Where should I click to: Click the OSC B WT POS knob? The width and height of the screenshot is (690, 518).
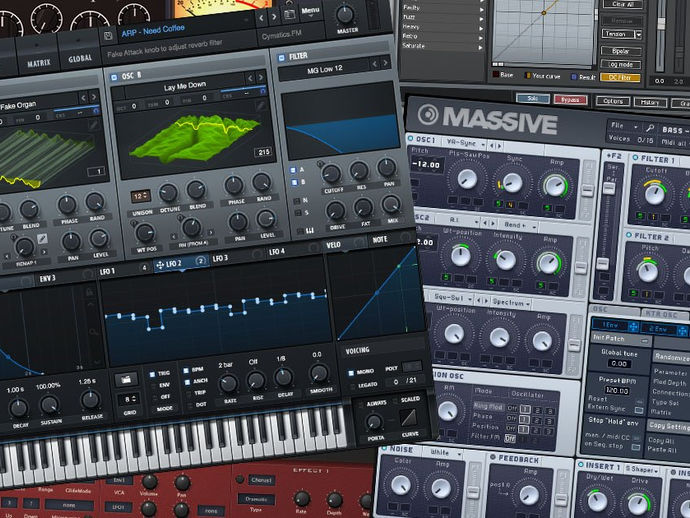(145, 233)
